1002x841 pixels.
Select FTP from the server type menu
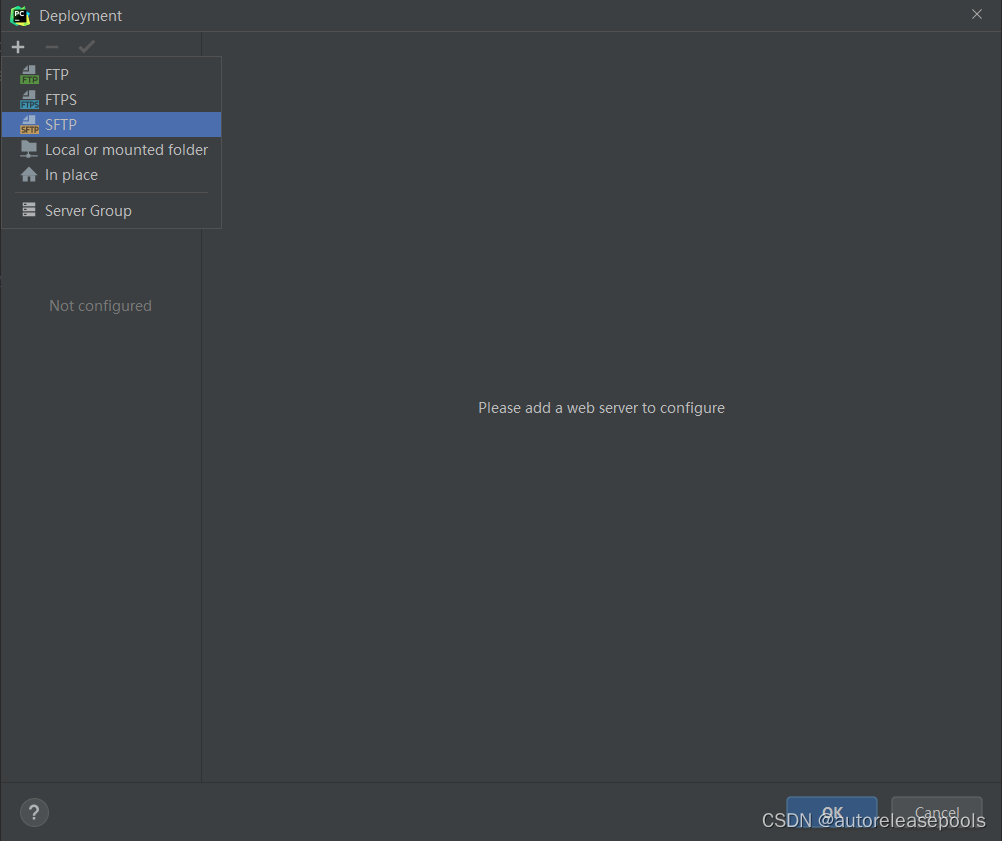point(111,75)
